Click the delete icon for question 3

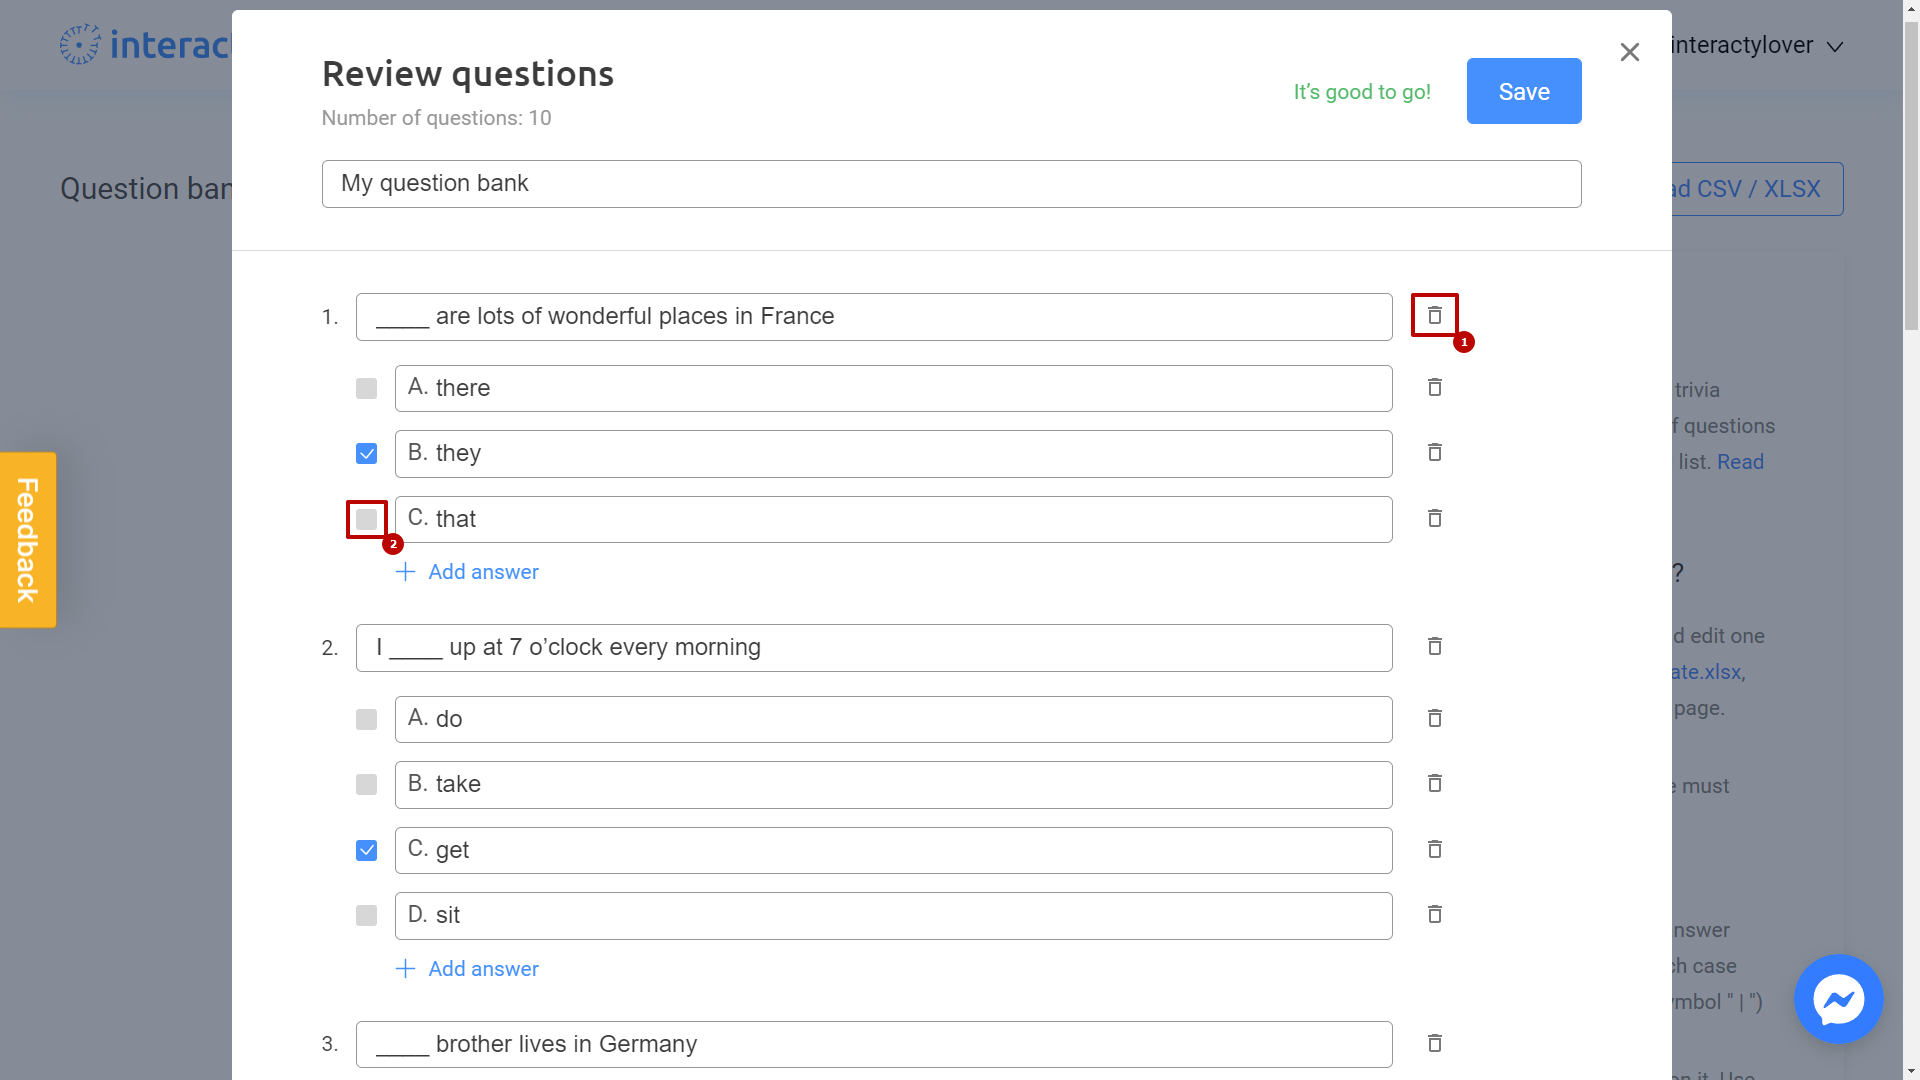point(1435,1043)
